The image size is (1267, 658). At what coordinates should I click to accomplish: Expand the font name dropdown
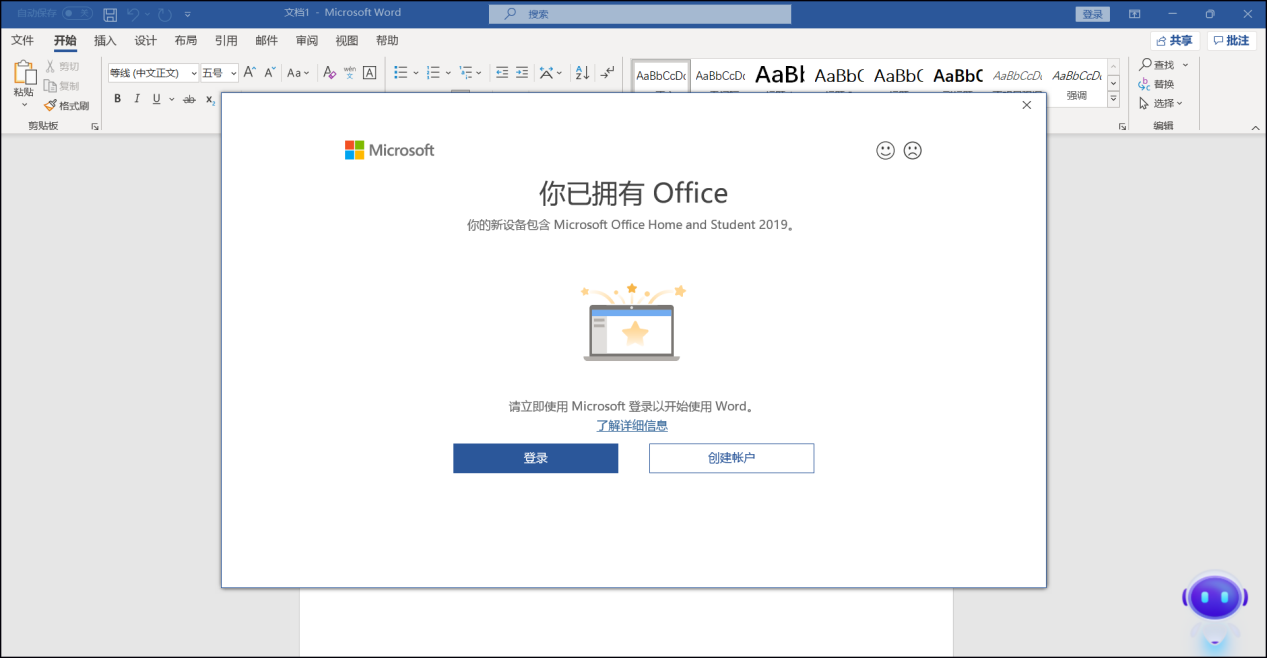pyautogui.click(x=193, y=72)
